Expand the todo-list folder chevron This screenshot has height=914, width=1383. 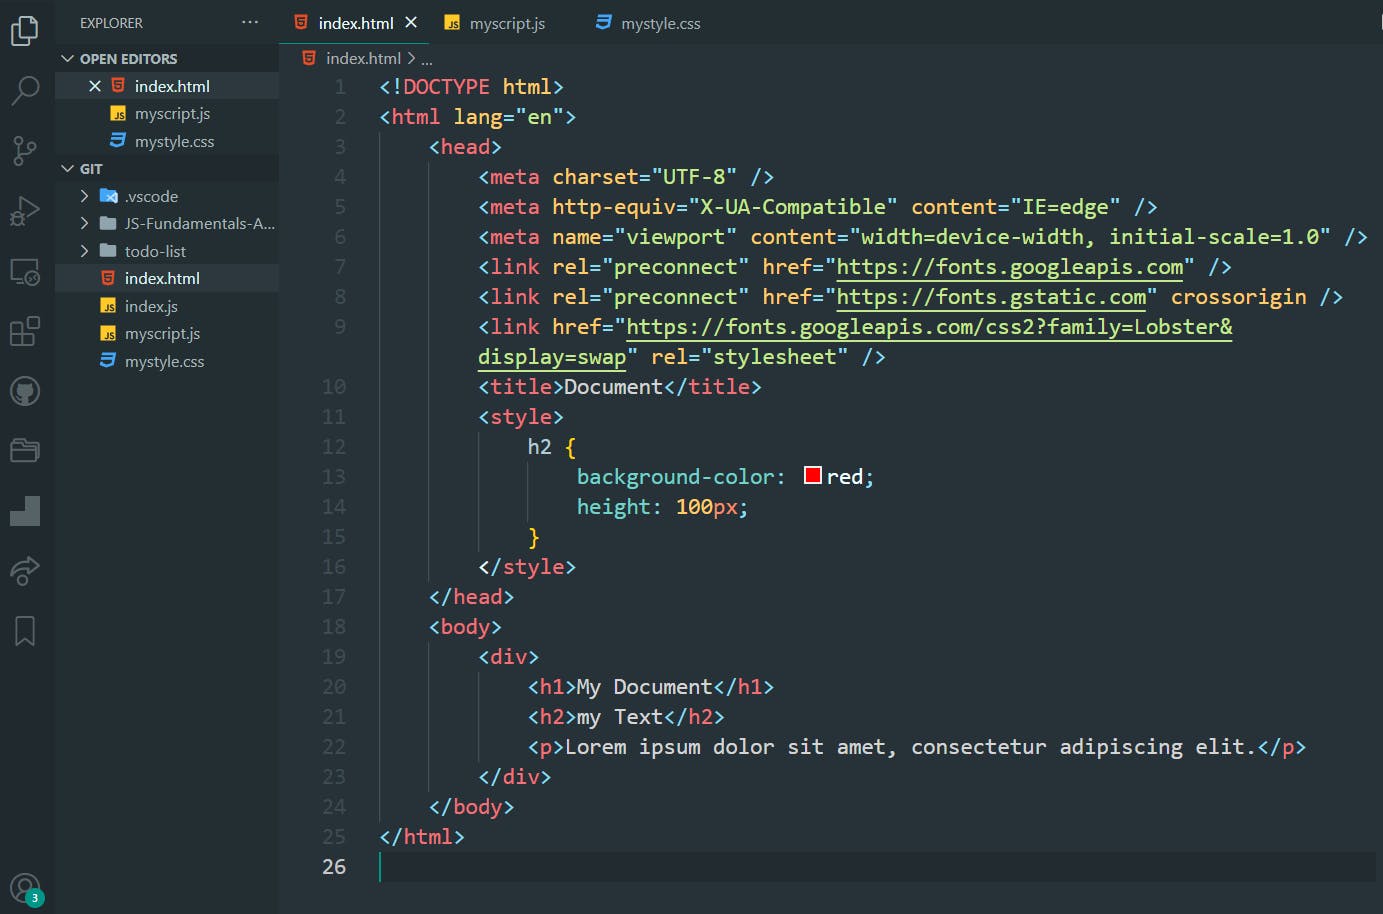point(85,251)
